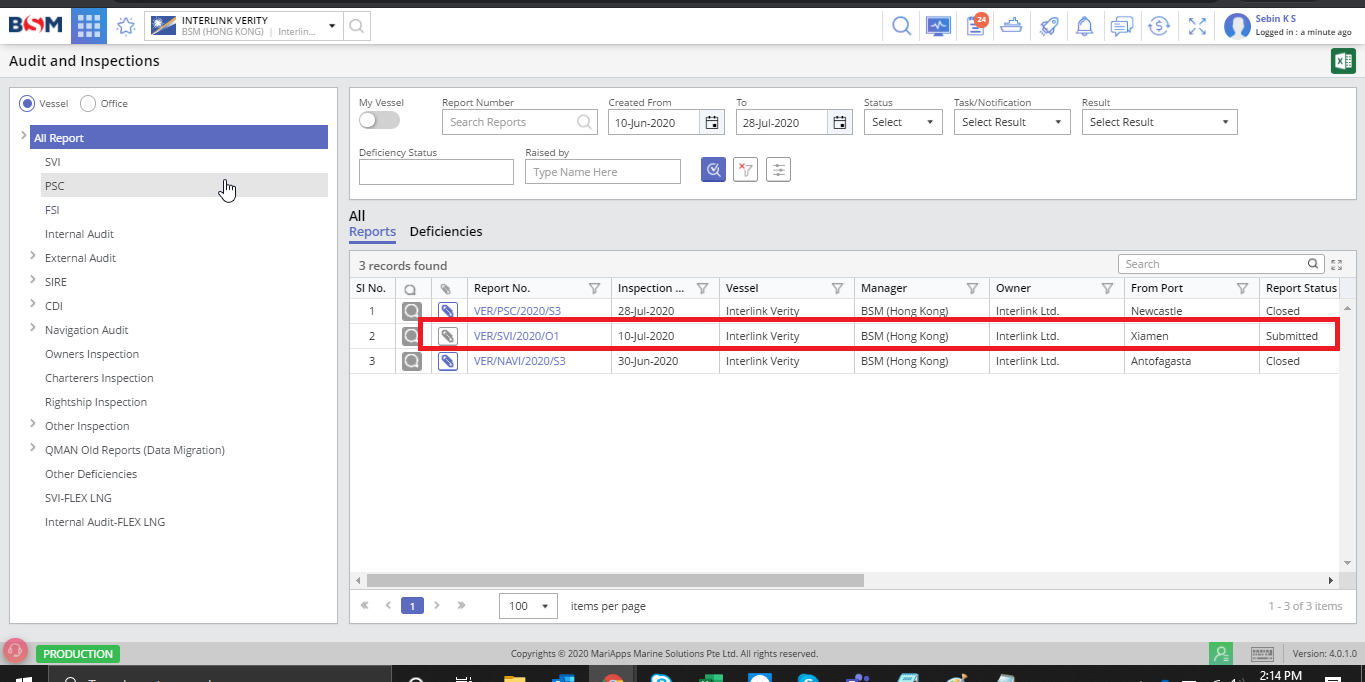Open attachment for VER/PSC/2020/S3 row

[449, 311]
